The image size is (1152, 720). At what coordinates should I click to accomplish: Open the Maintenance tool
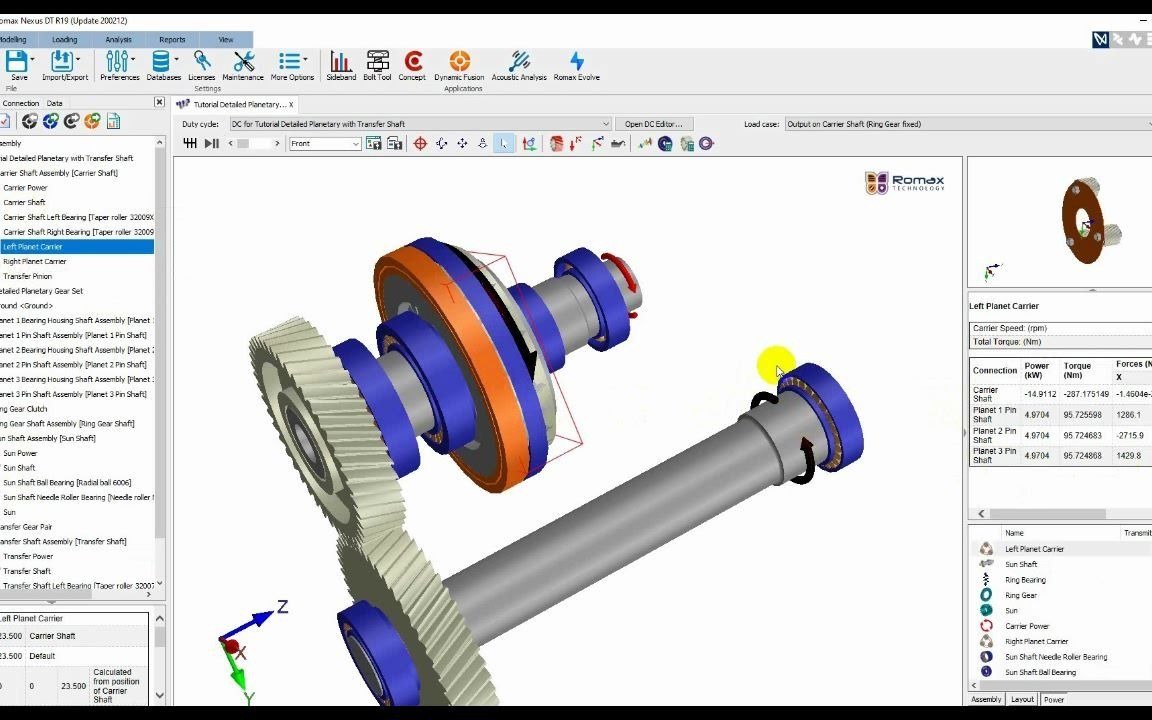(x=242, y=65)
